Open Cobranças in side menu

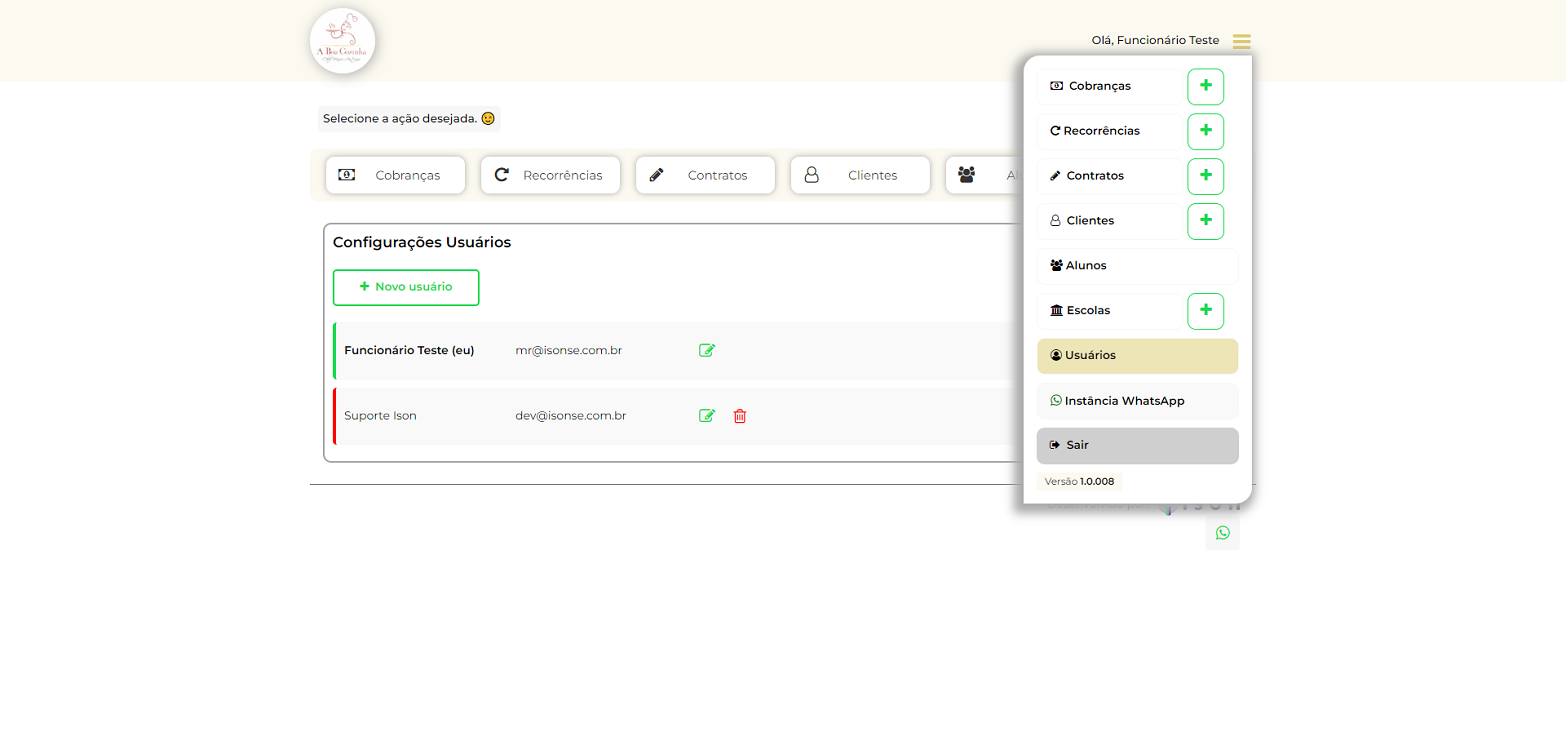1110,86
